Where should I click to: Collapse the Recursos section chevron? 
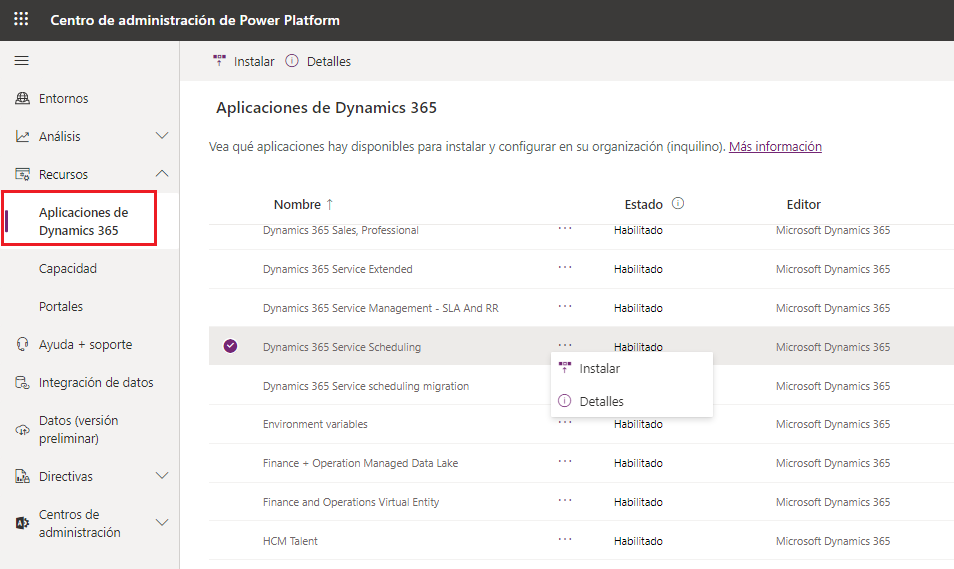162,174
